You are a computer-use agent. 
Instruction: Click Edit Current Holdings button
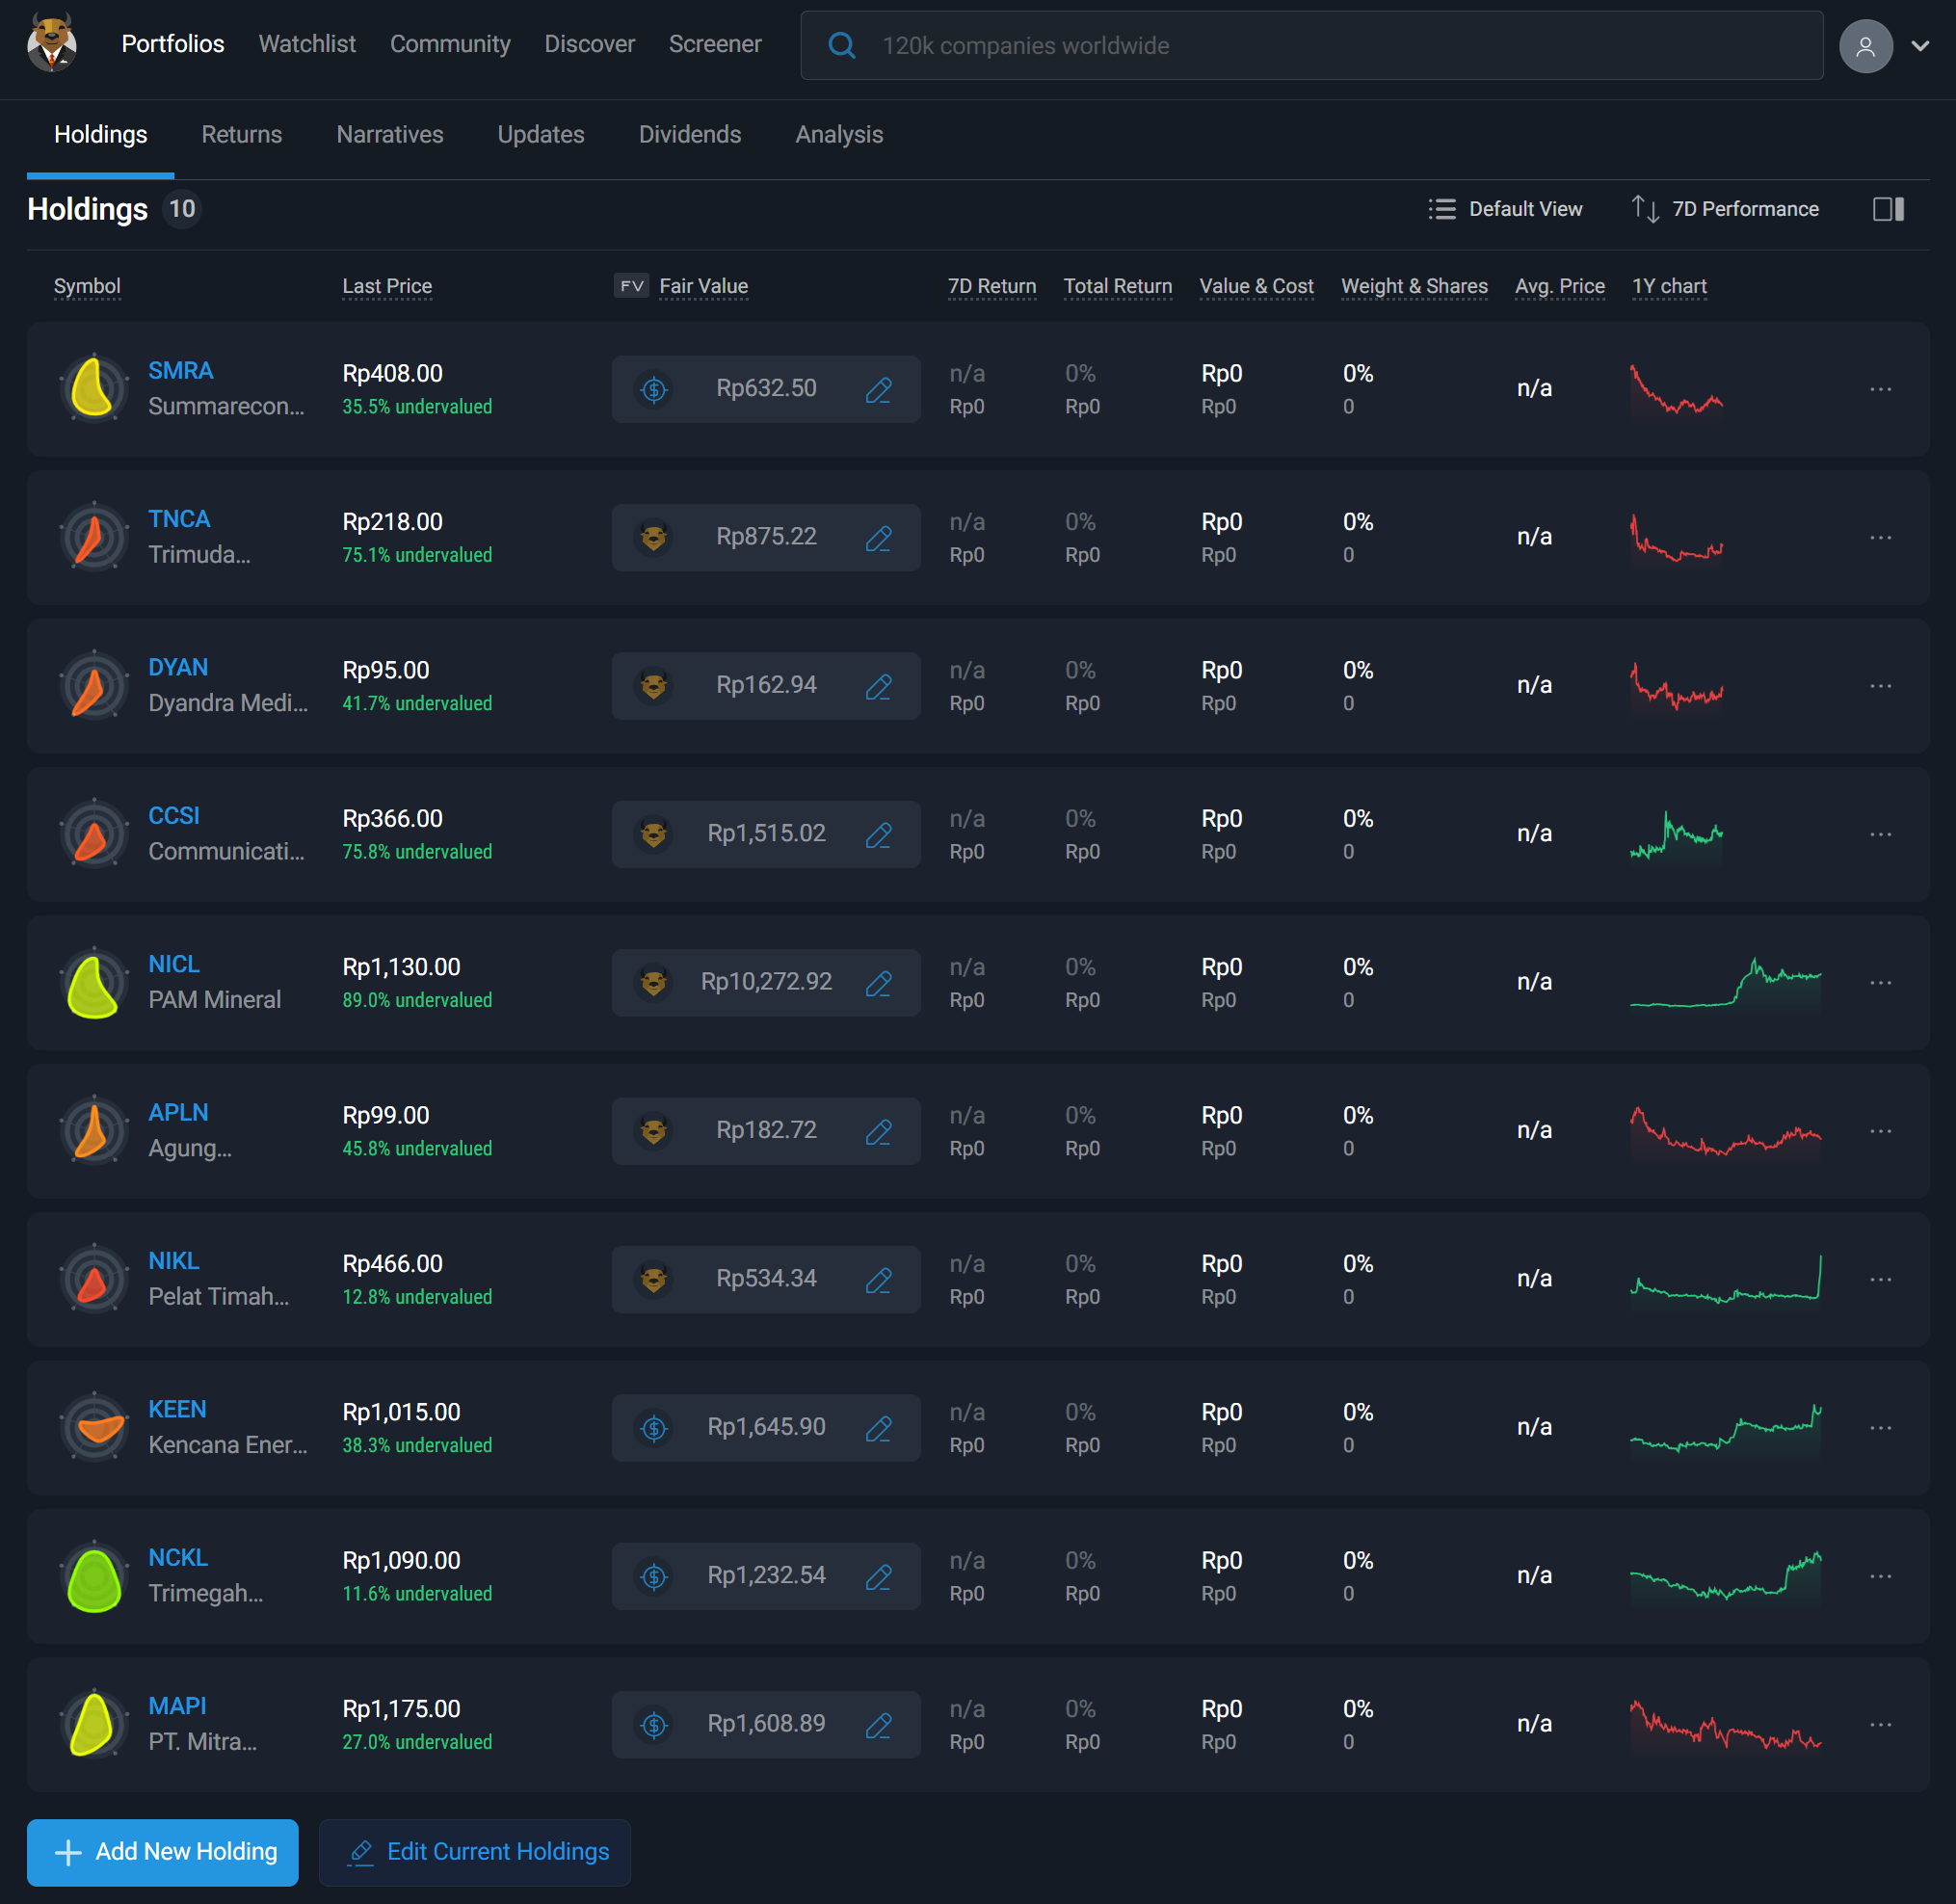(x=475, y=1852)
